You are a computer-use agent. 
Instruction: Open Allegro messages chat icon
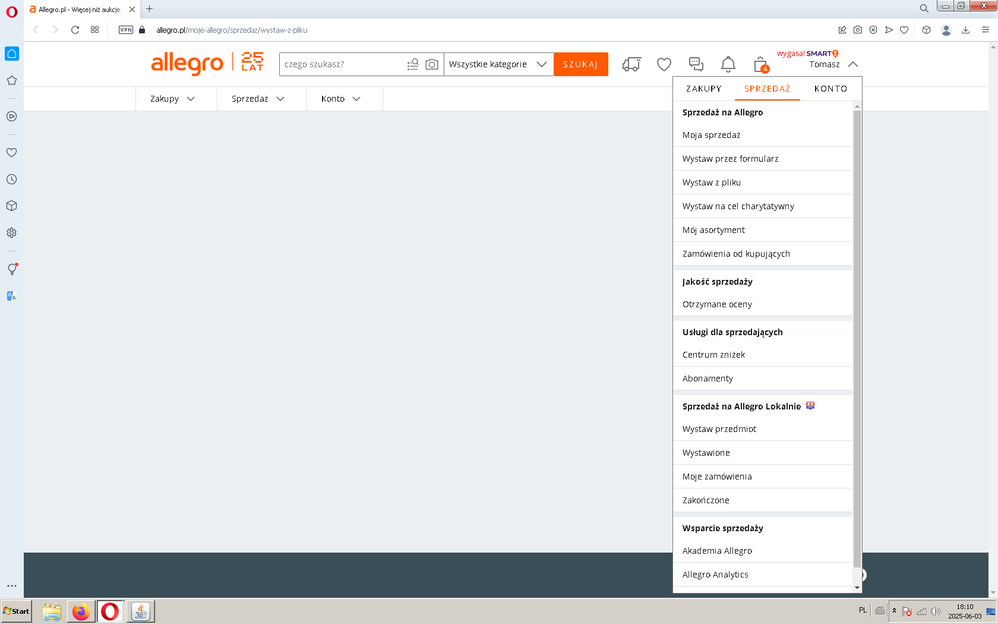pyautogui.click(x=696, y=64)
